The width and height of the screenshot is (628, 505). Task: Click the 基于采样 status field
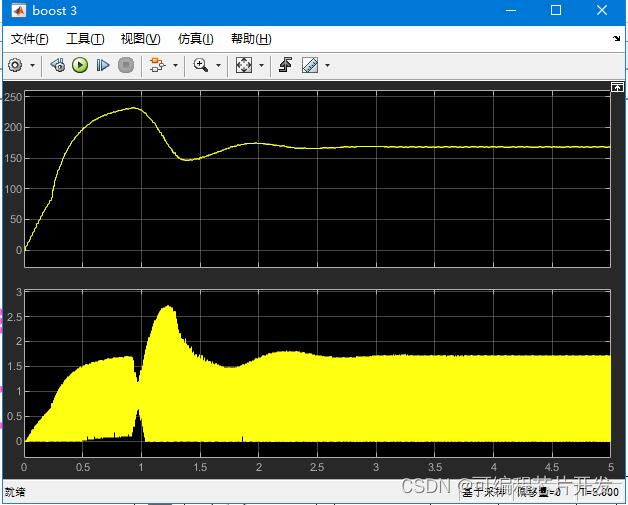483,492
